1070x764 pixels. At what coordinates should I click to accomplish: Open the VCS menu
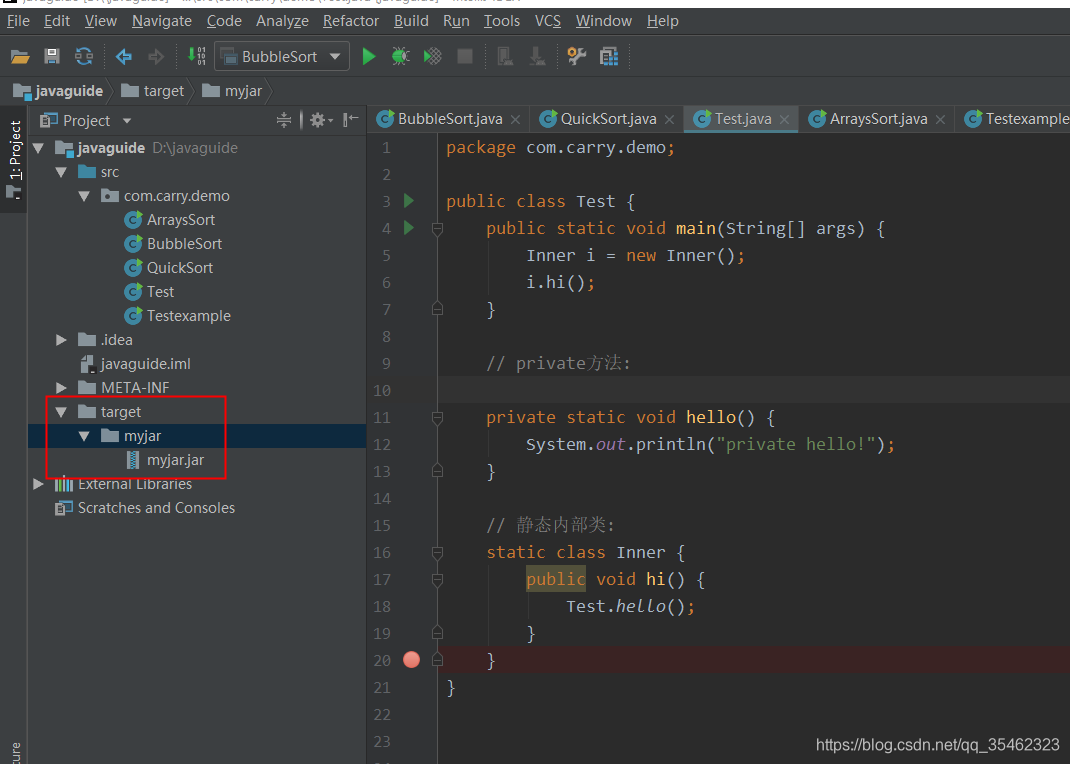click(547, 21)
